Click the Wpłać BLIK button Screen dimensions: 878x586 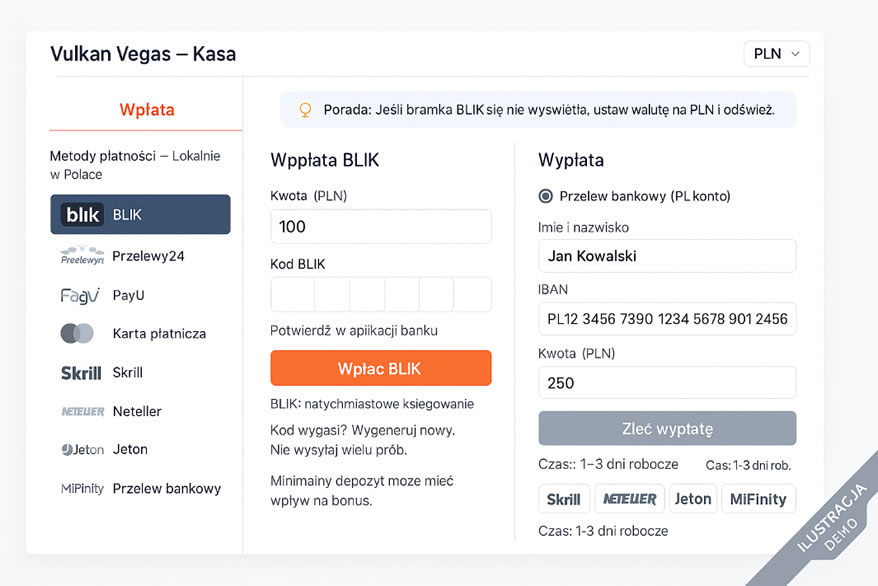(x=381, y=368)
